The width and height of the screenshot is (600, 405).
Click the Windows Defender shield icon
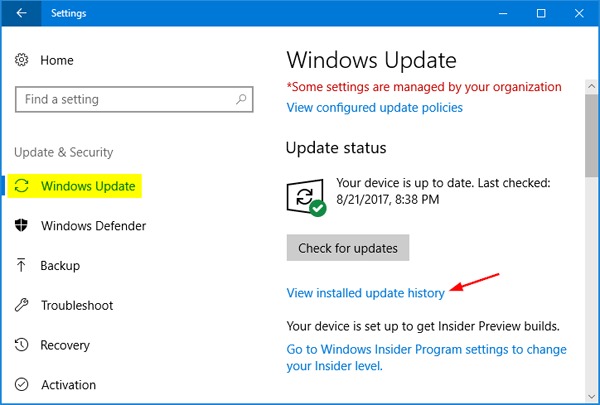[22, 226]
